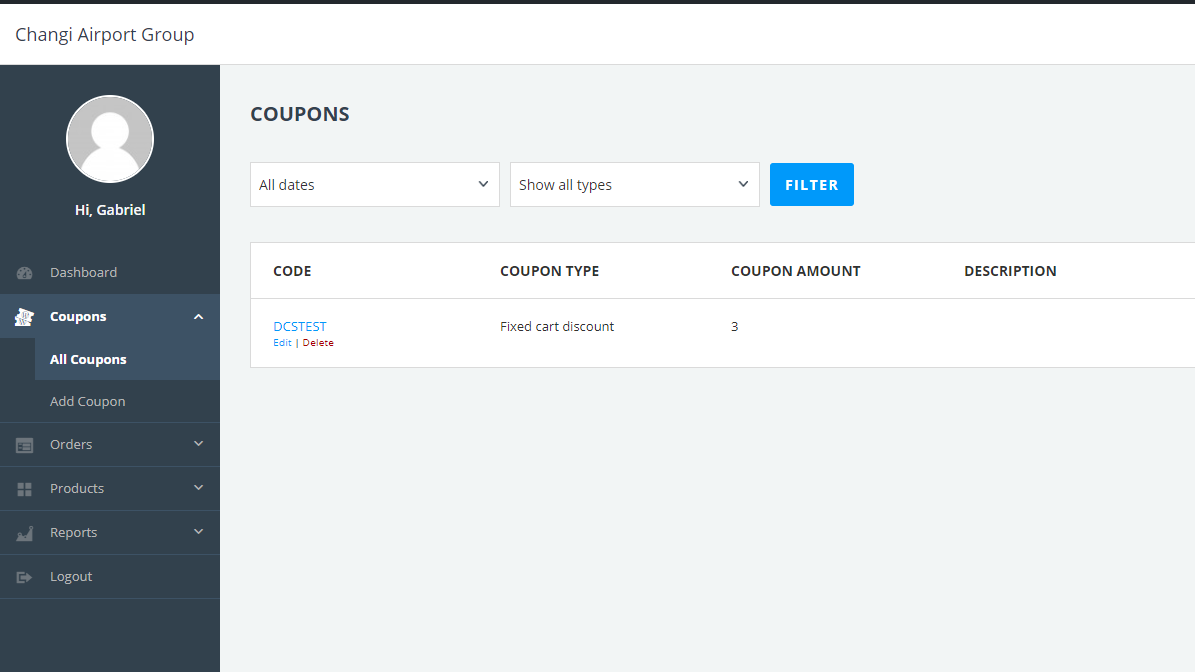1195x672 pixels.
Task: Click the Reports chart icon
Action: point(24,533)
